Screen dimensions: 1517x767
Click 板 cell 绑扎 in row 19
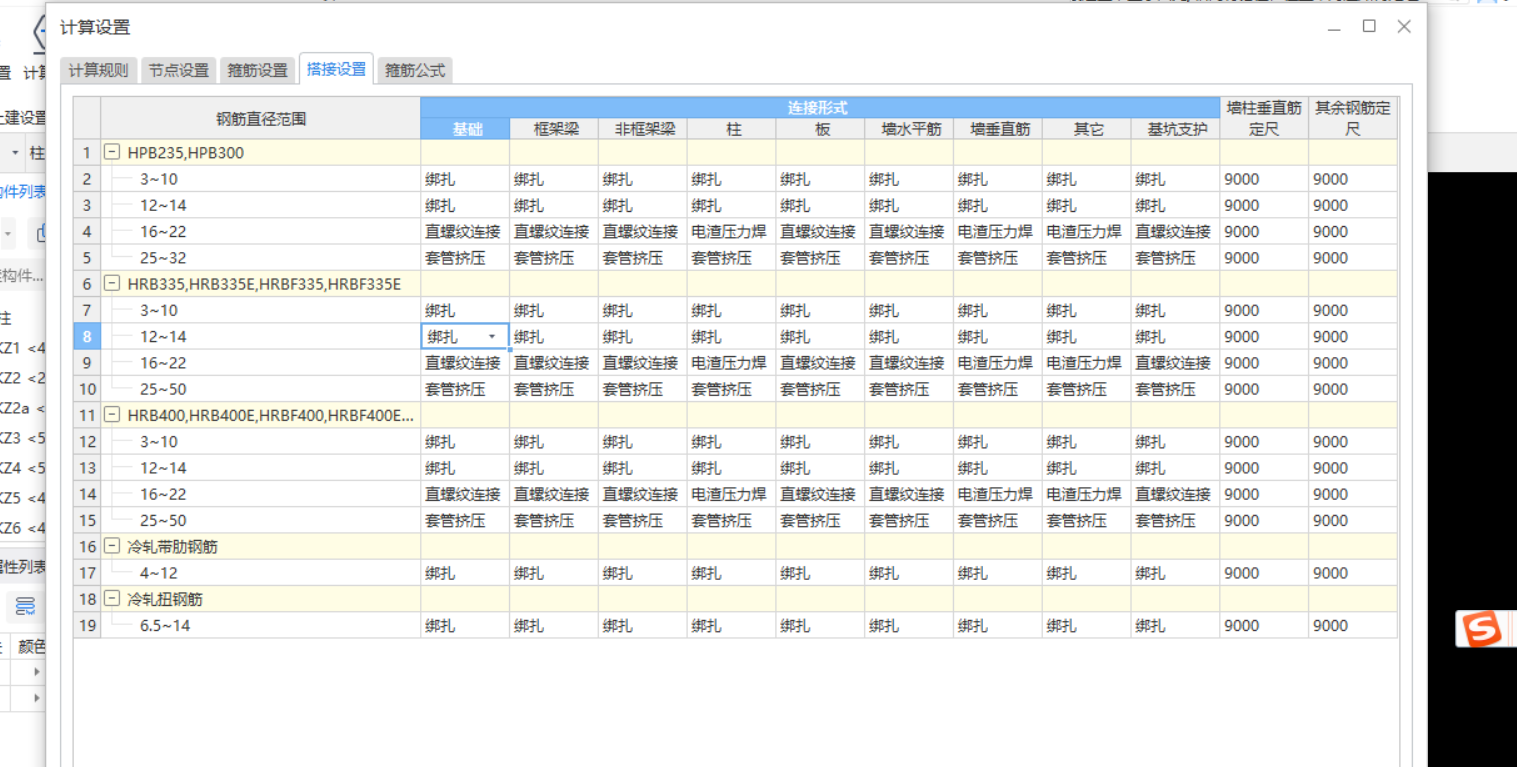click(x=820, y=625)
